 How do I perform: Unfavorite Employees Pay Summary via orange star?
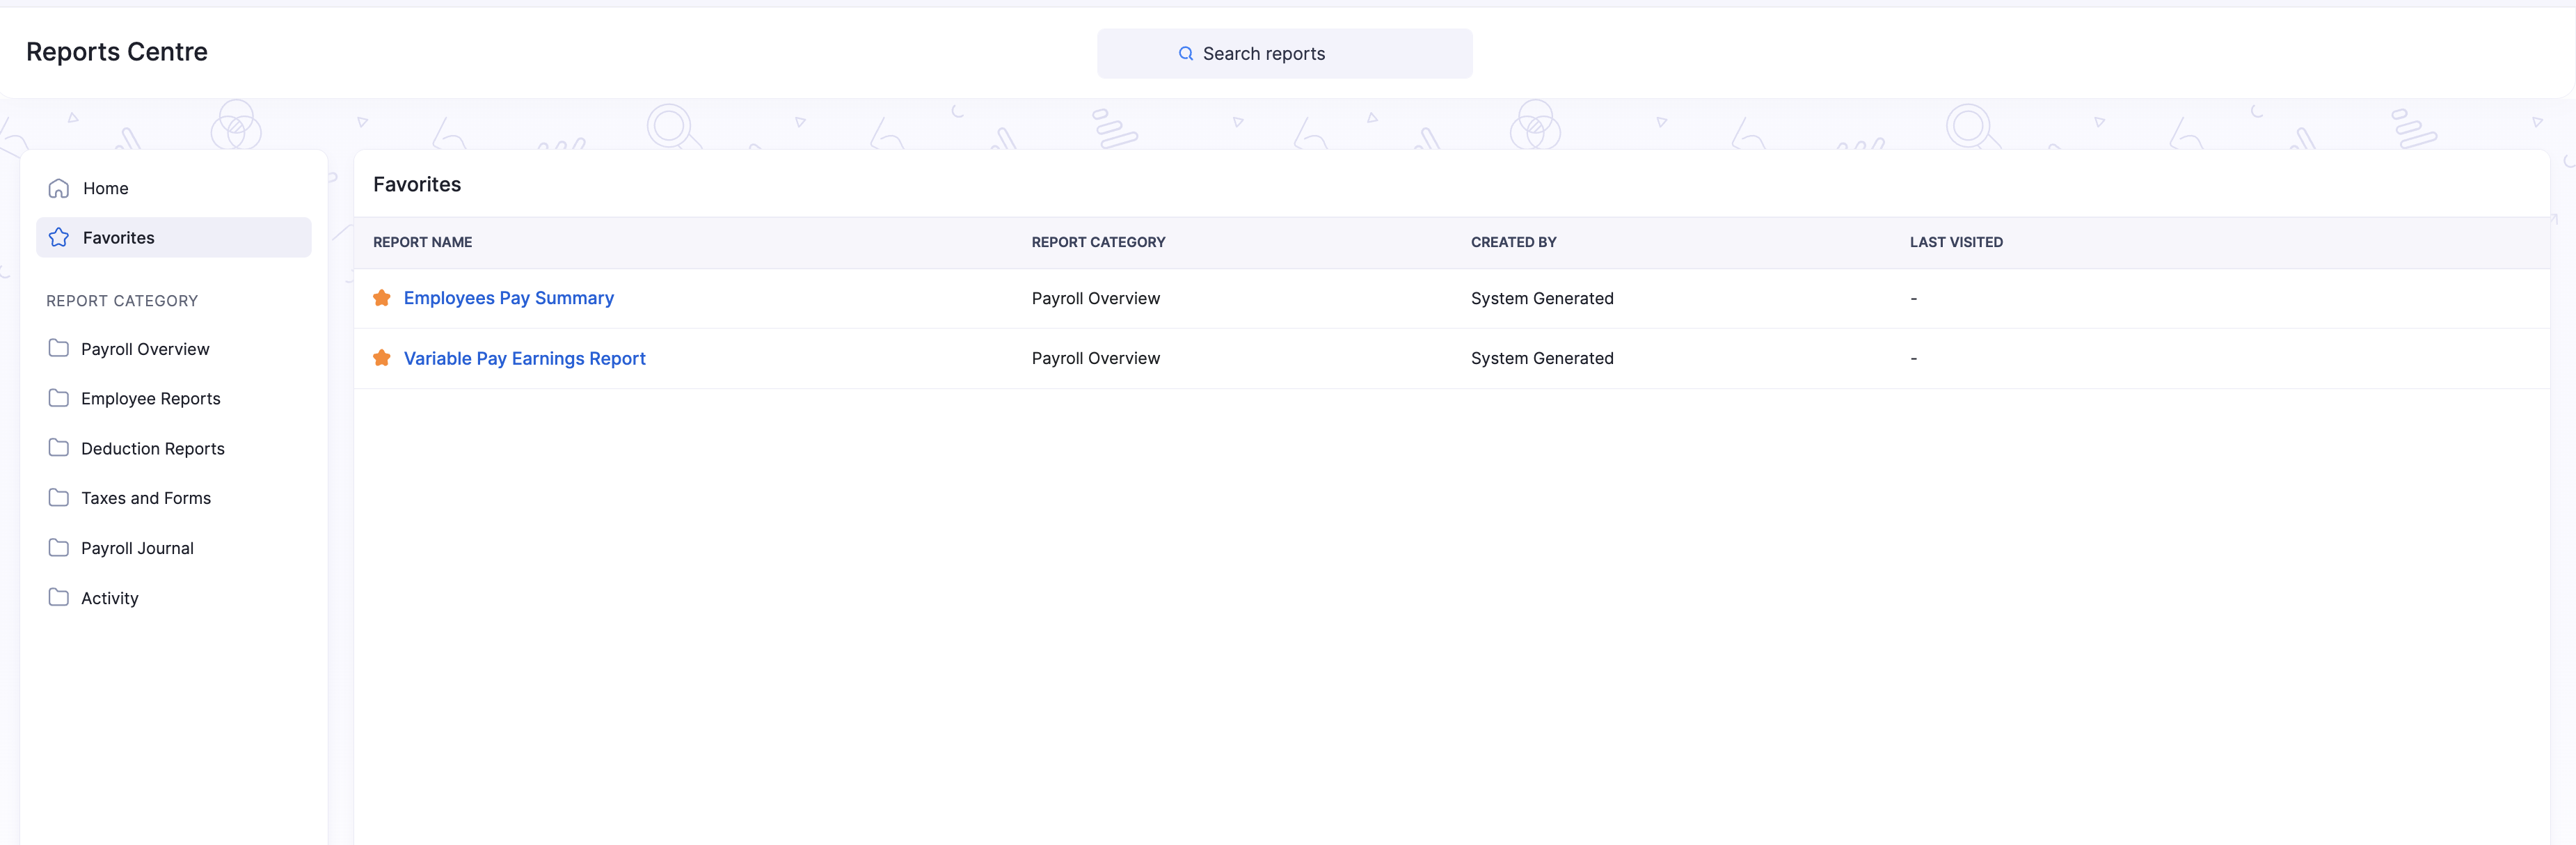(x=382, y=298)
